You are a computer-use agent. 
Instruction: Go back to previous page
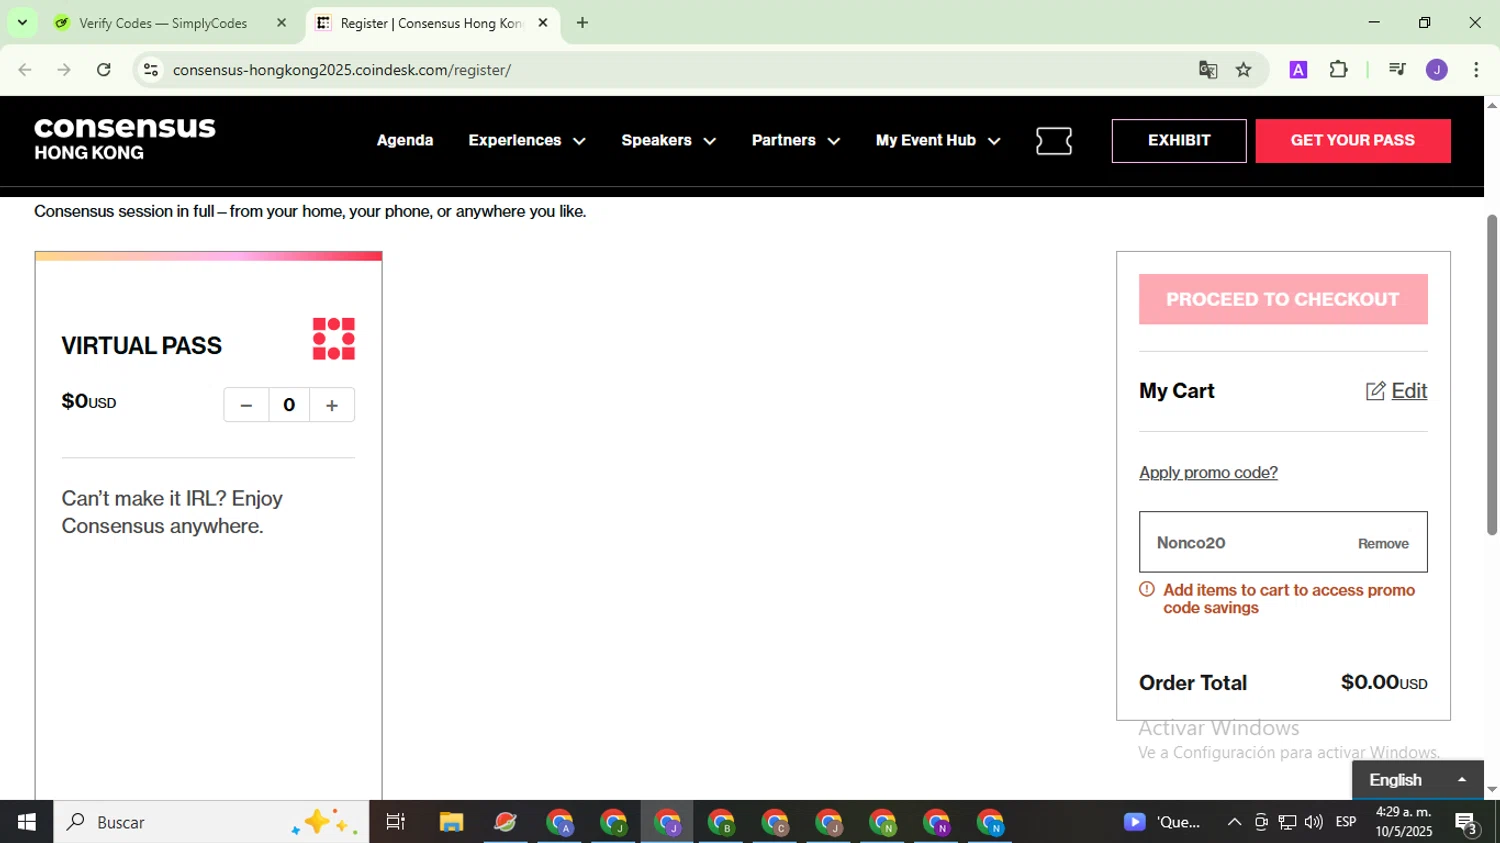pyautogui.click(x=25, y=70)
